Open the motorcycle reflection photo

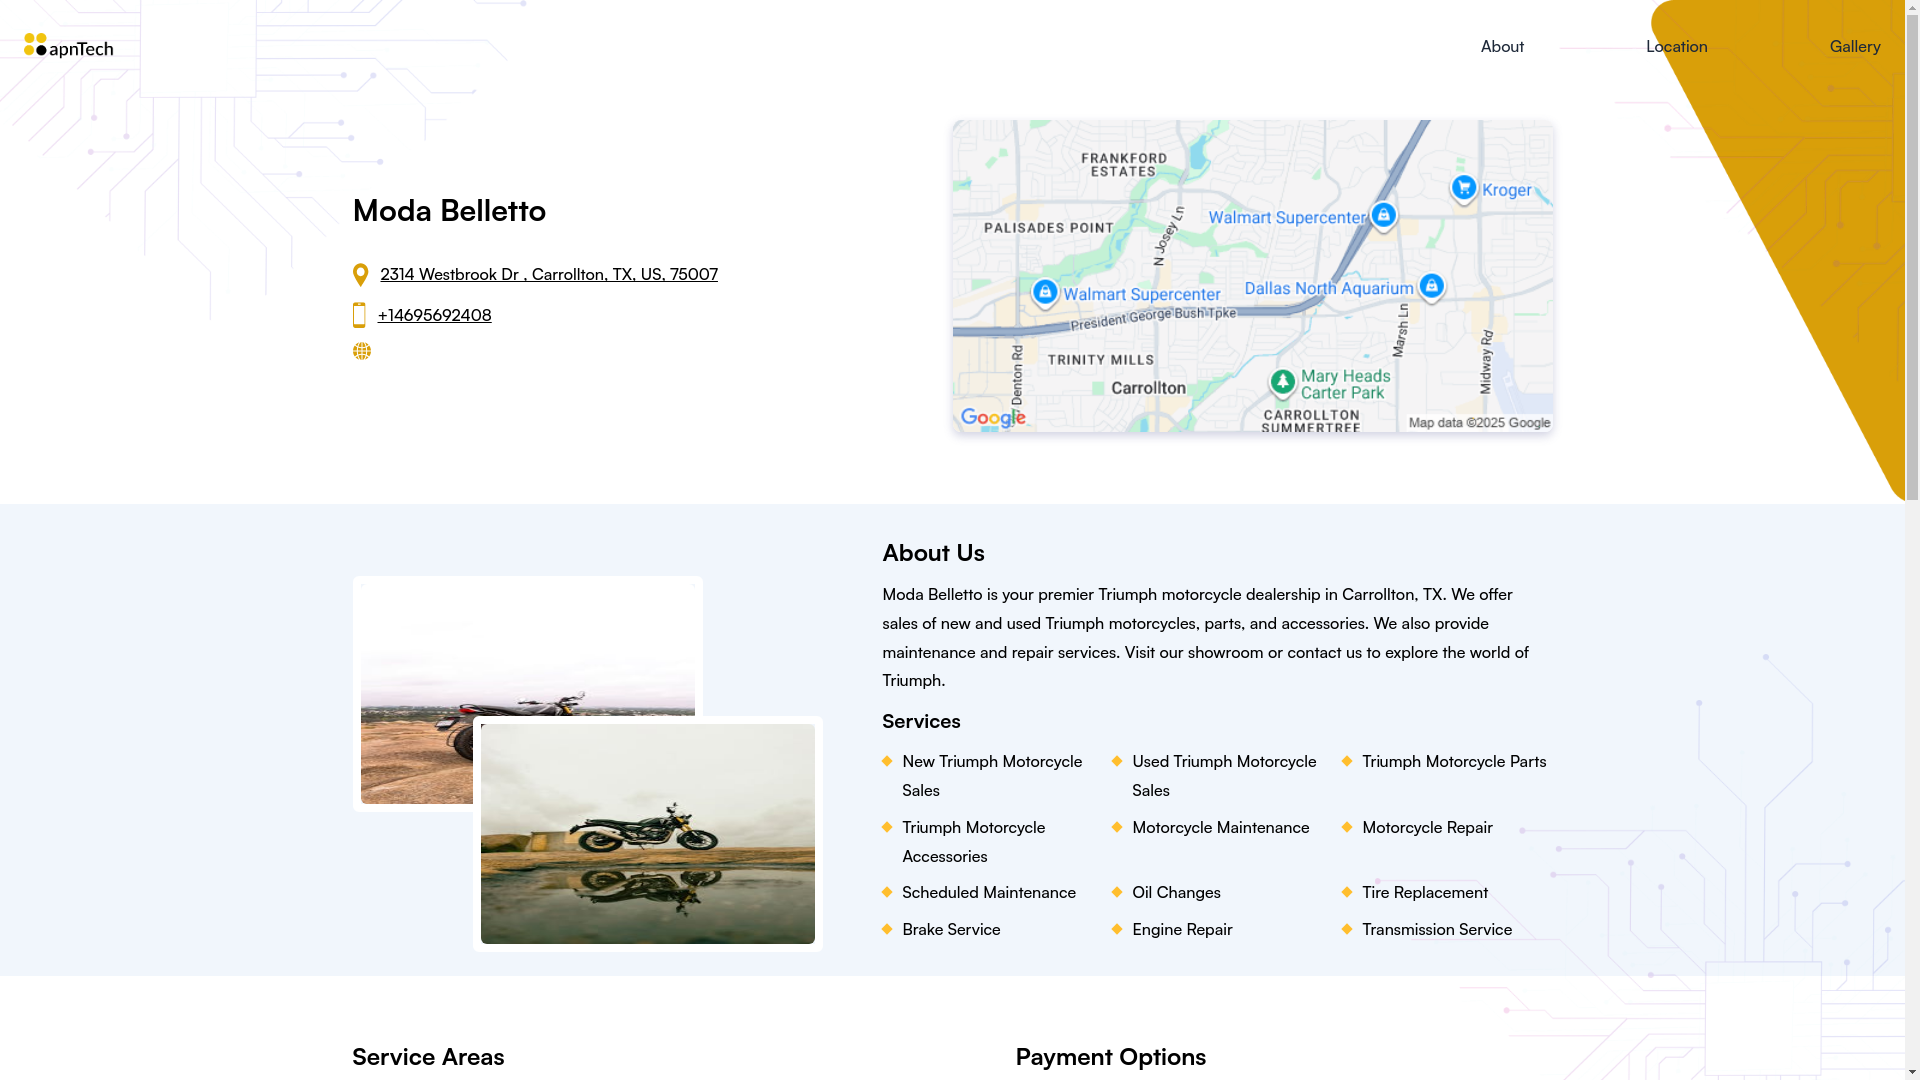click(x=648, y=834)
